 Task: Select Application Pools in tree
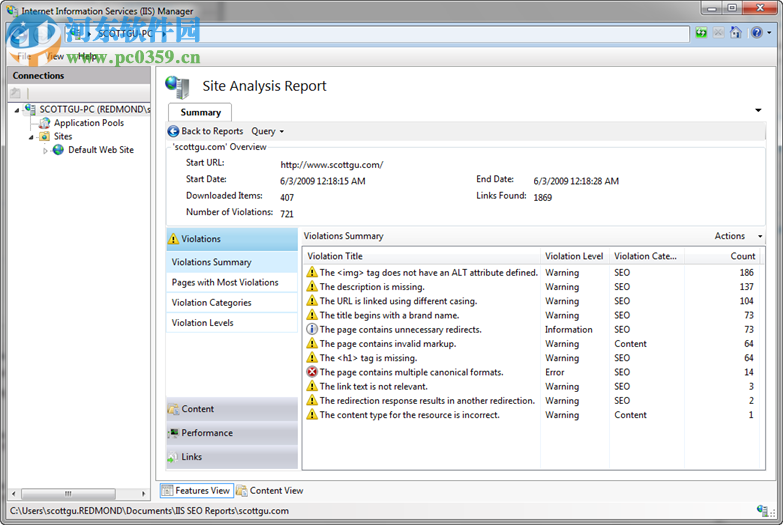(89, 123)
